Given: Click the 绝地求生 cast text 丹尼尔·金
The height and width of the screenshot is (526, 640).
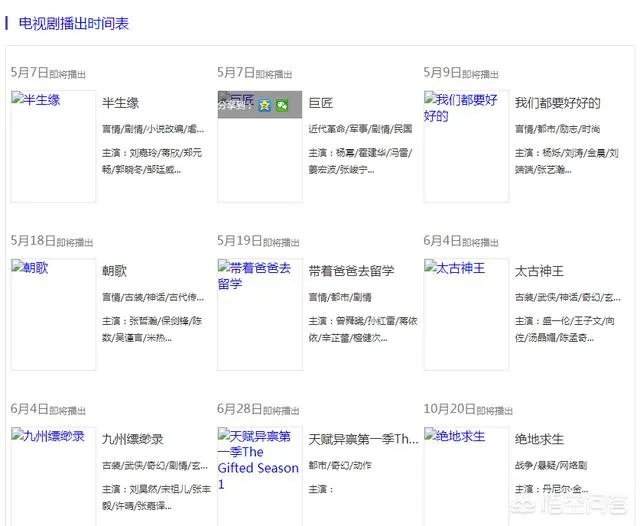Looking at the screenshot, I should (551, 489).
